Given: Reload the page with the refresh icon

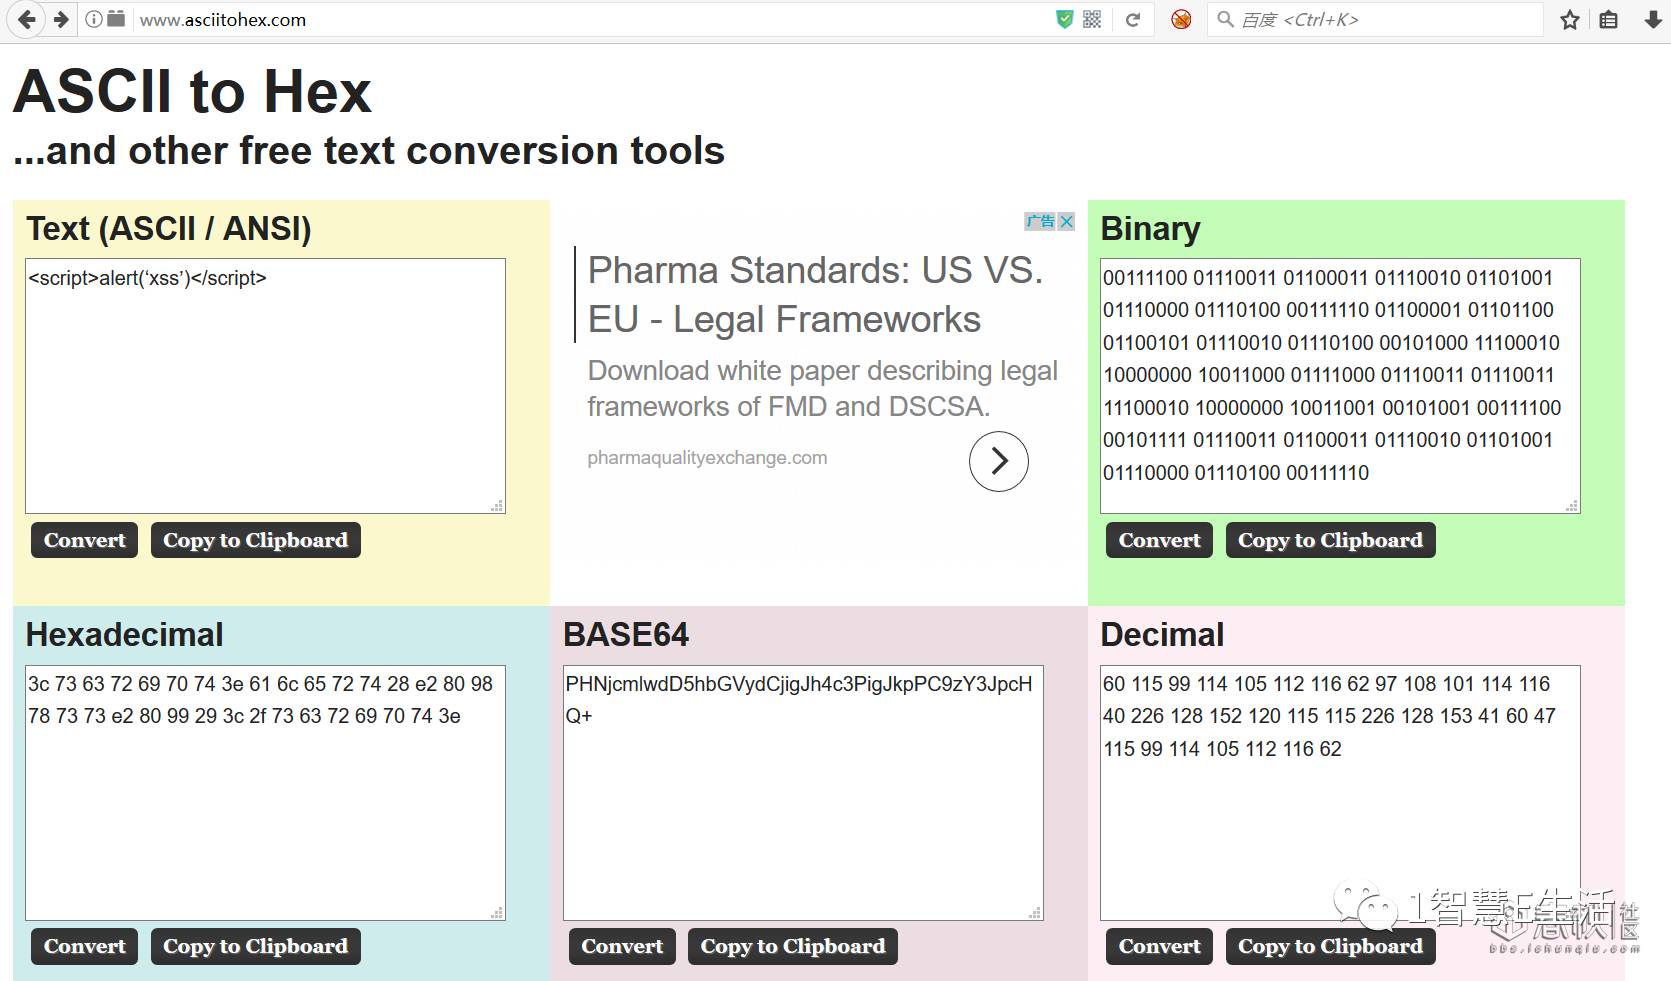Looking at the screenshot, I should 1133,19.
